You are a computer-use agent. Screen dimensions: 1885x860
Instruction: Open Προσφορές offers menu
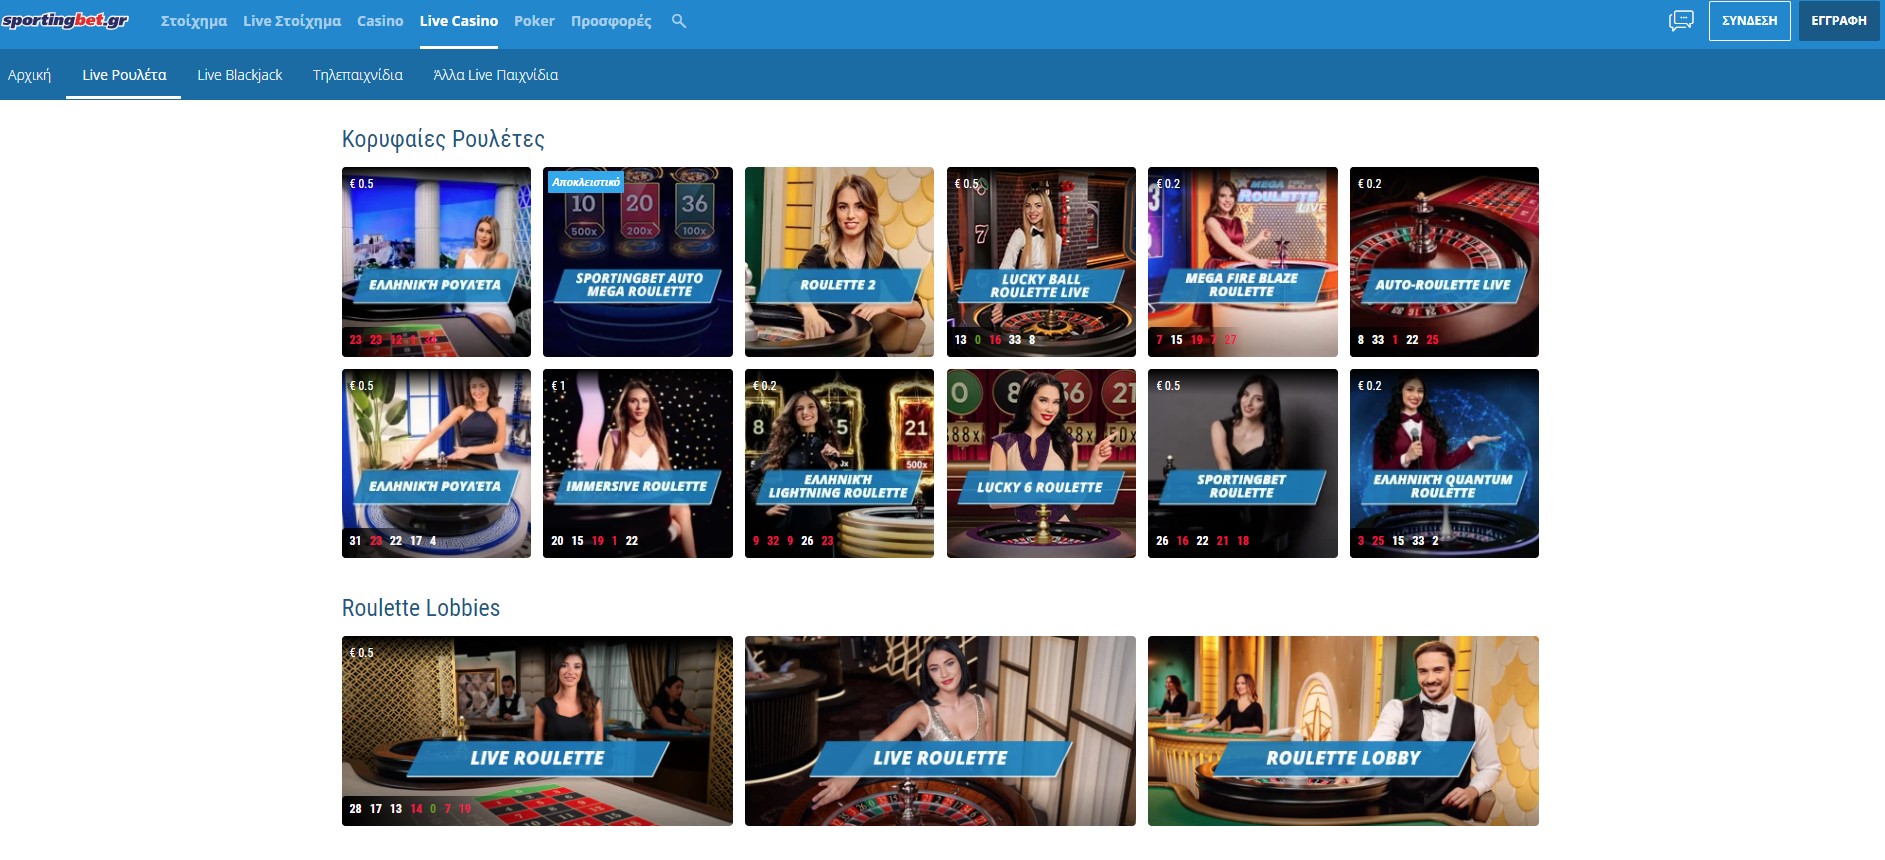point(611,21)
